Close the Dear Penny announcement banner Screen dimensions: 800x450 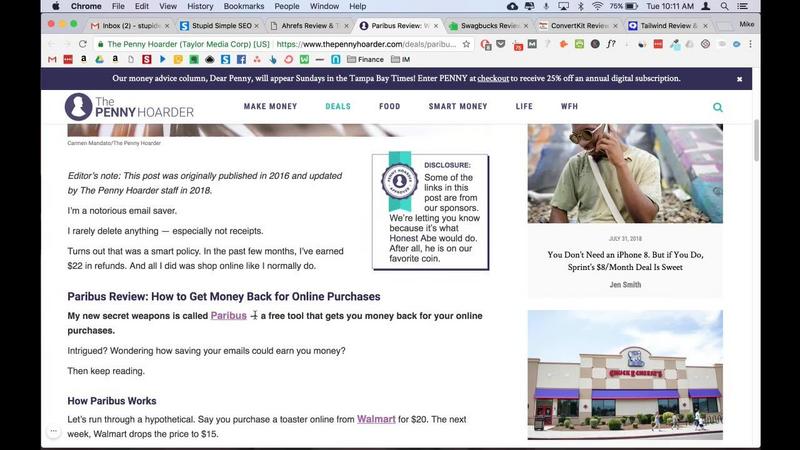739,79
